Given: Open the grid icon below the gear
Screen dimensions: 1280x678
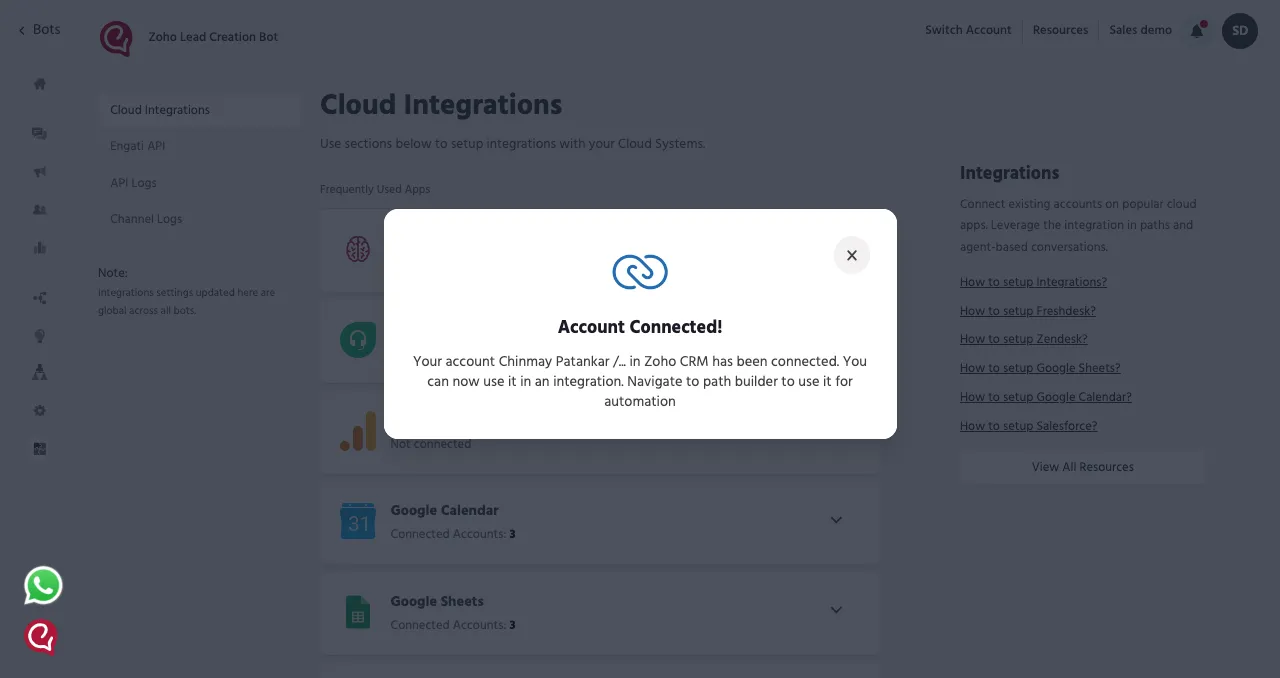Looking at the screenshot, I should (x=40, y=449).
